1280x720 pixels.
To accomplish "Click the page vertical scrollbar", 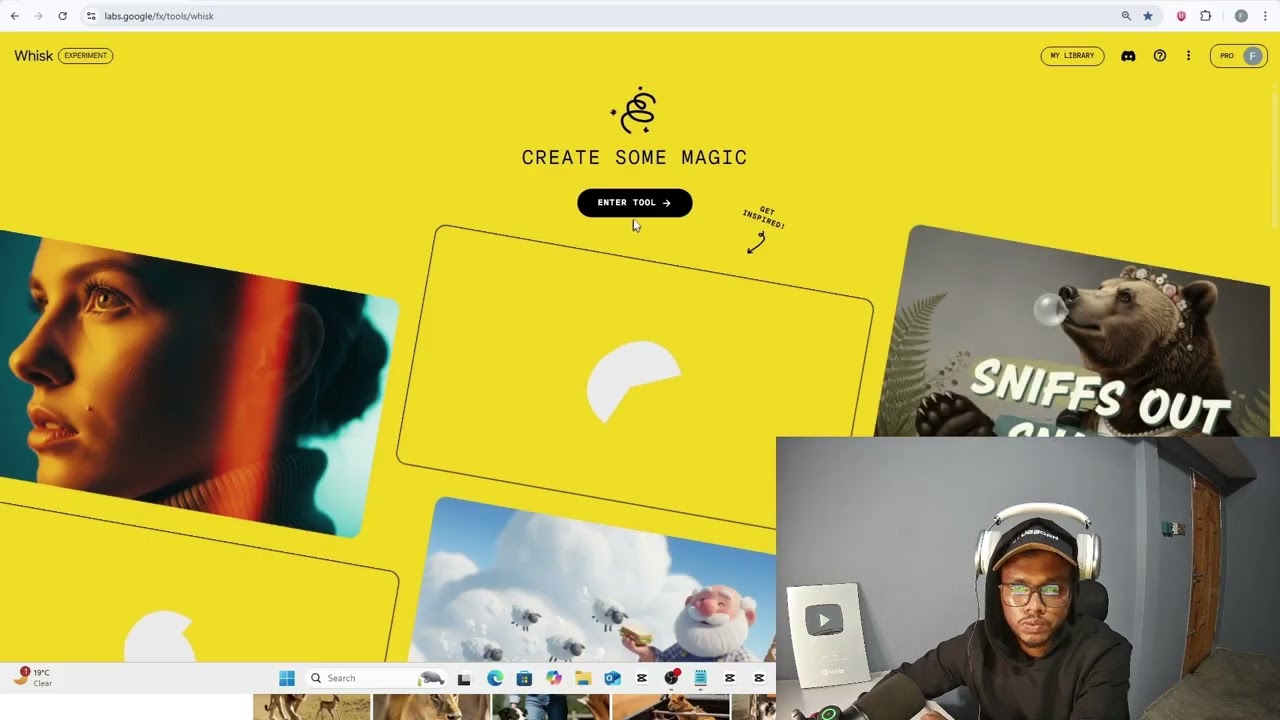I will click(x=1275, y=160).
